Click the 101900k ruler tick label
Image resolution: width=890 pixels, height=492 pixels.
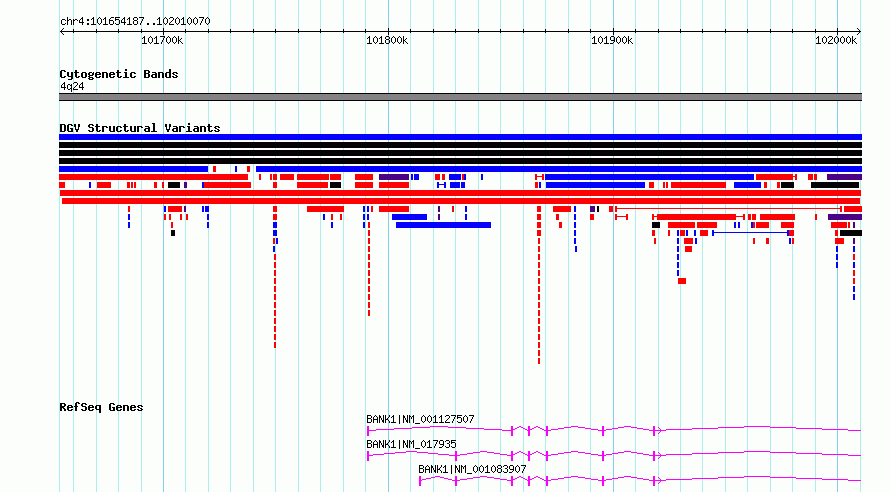point(612,40)
